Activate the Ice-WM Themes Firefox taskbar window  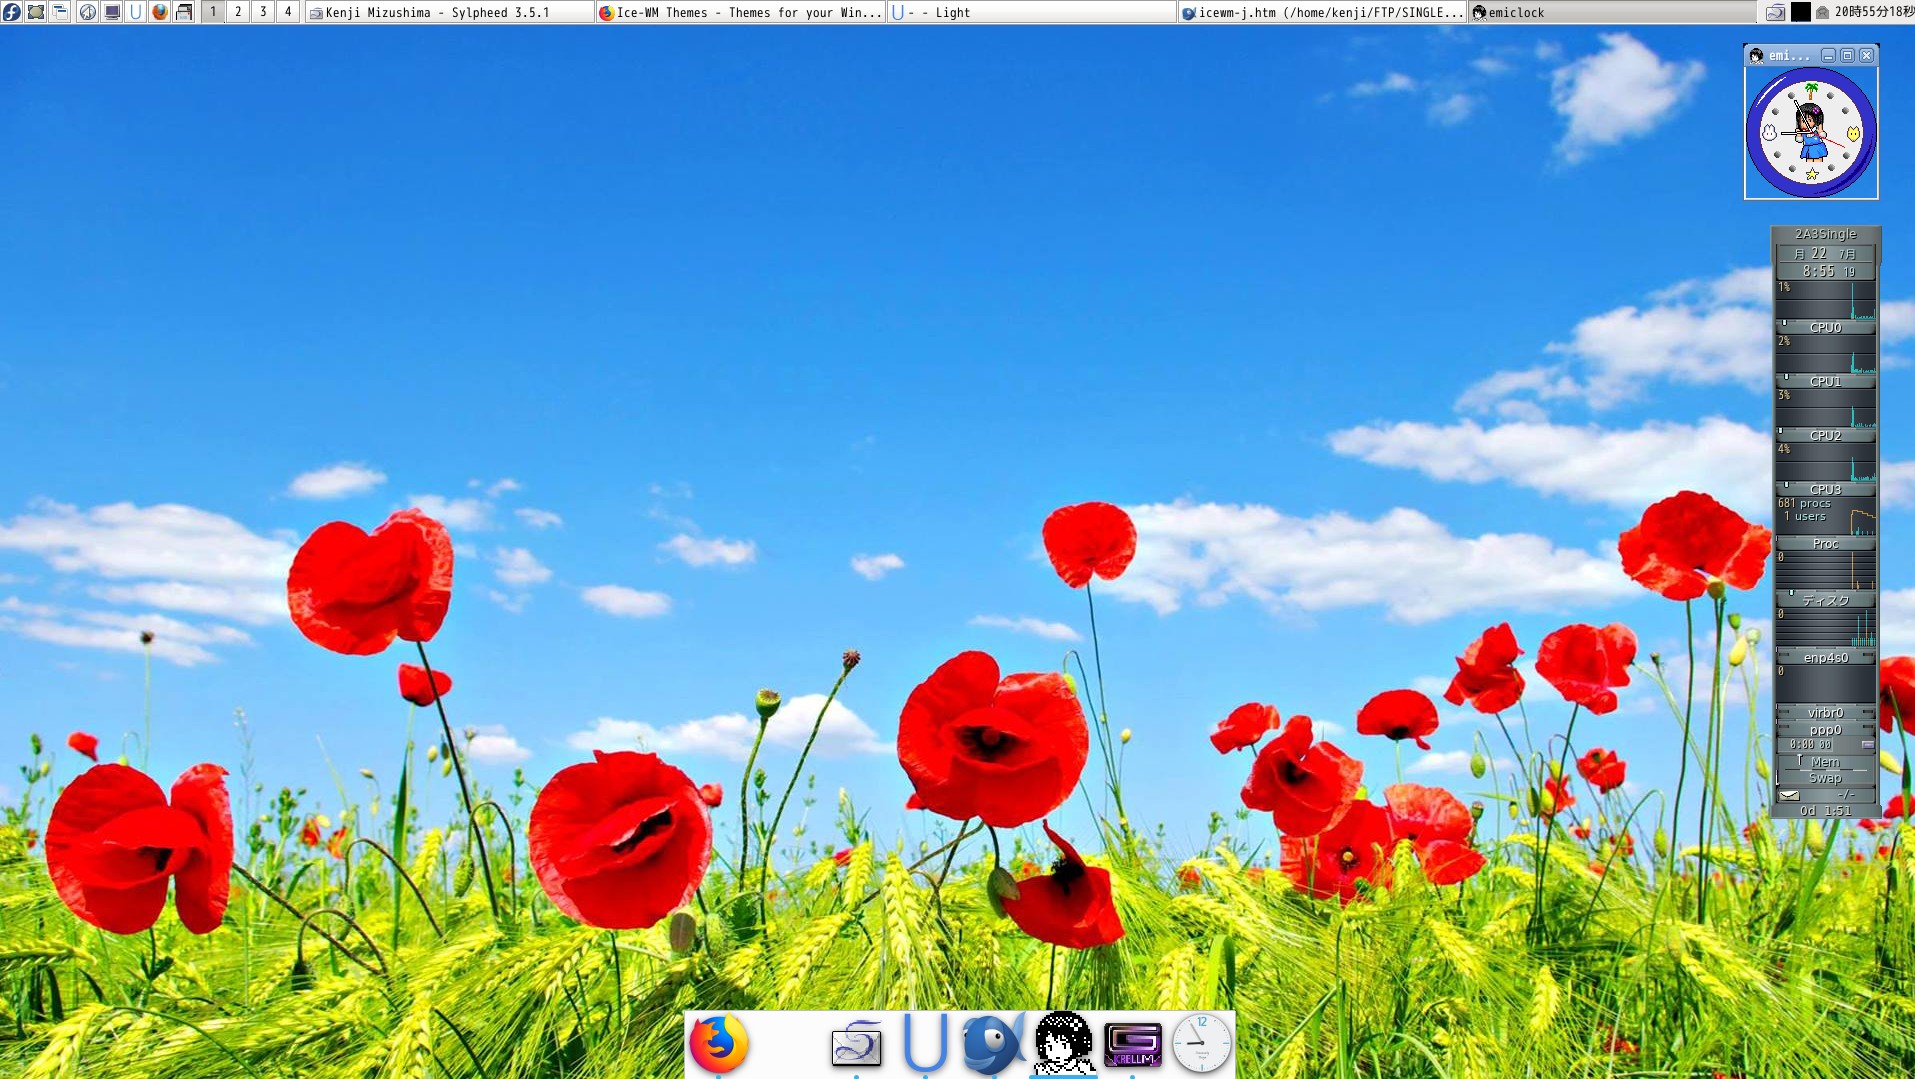tap(740, 12)
